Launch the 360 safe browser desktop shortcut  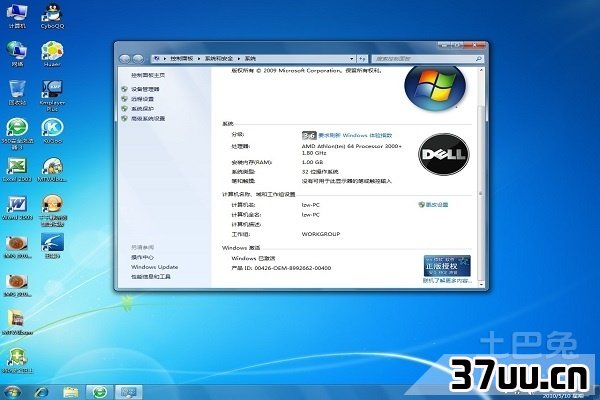click(17, 133)
